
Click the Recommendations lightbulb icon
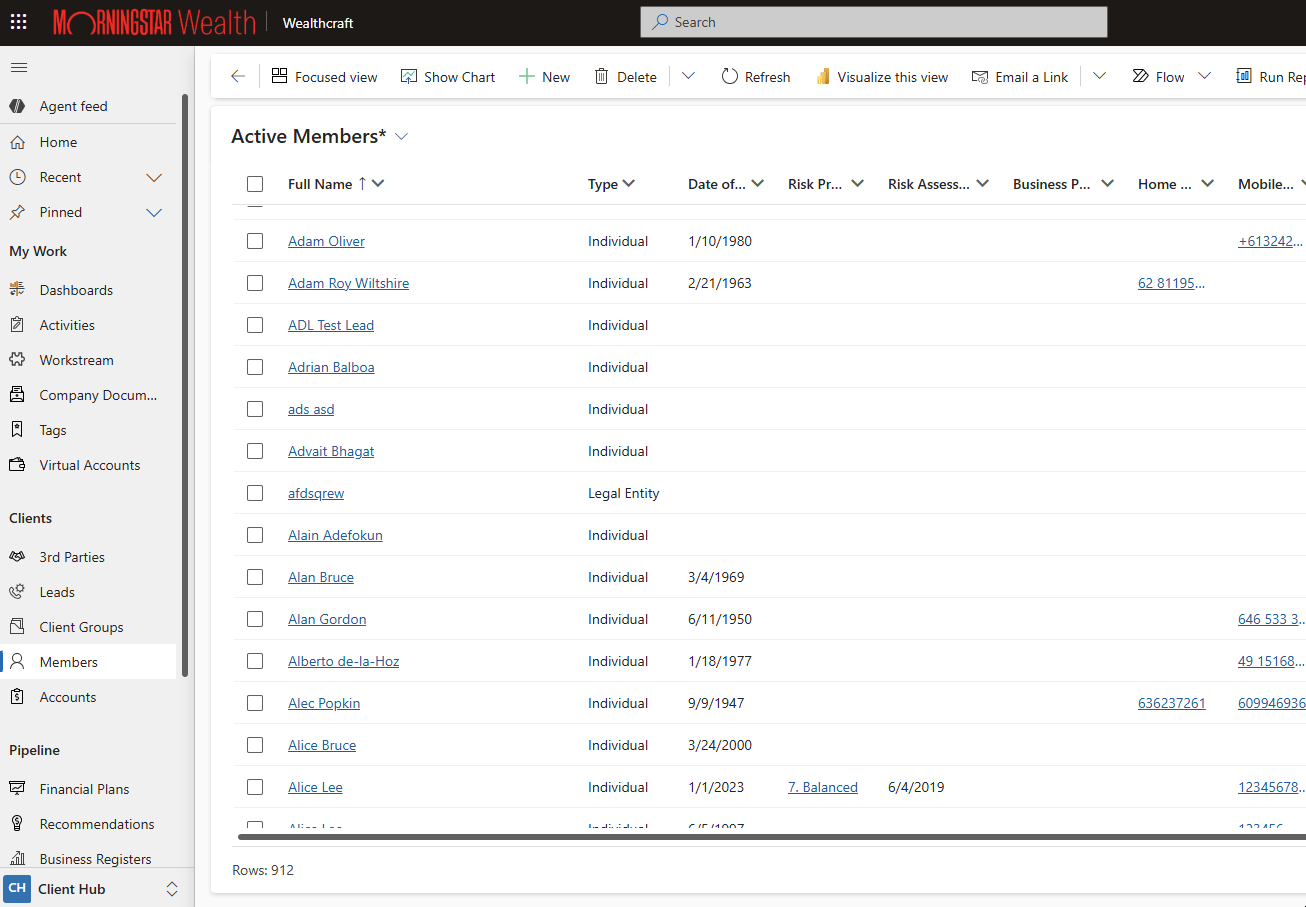17,824
